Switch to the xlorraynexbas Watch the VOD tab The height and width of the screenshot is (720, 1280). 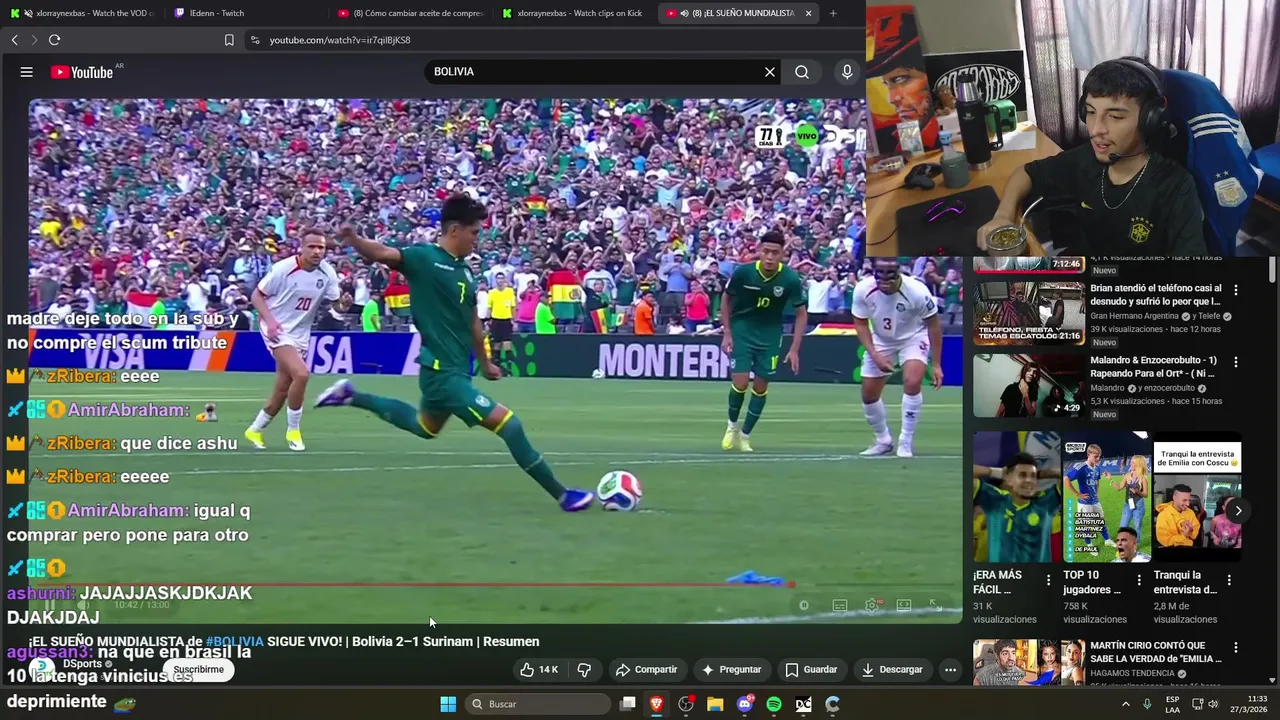(x=83, y=13)
